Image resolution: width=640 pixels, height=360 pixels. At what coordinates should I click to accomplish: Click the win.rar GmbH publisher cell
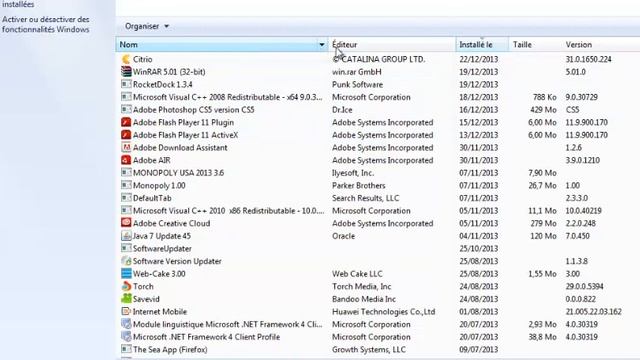click(357, 72)
